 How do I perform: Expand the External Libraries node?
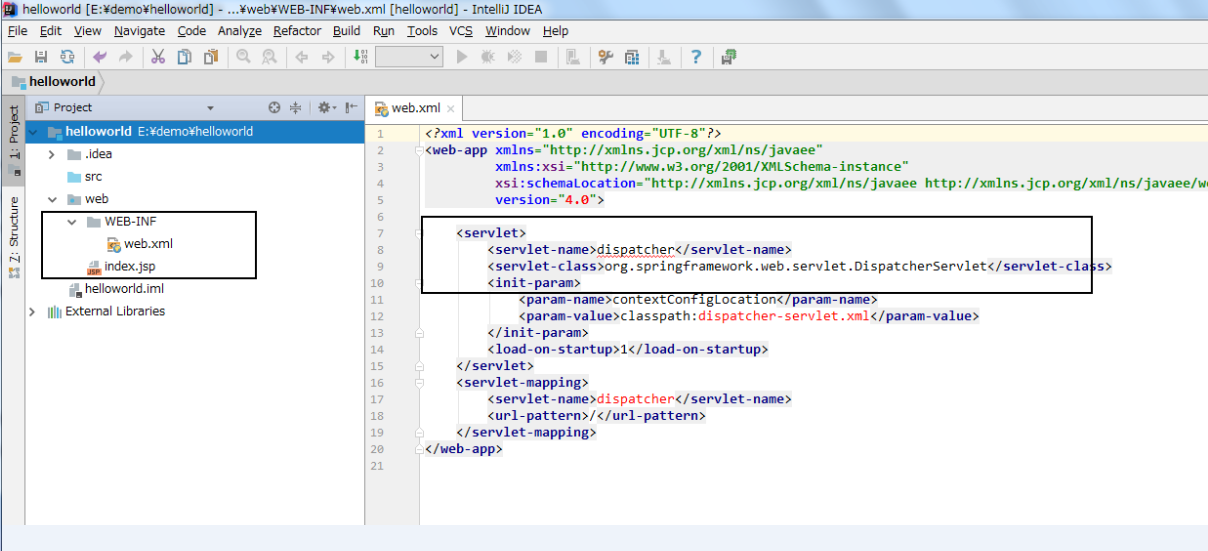(33, 312)
